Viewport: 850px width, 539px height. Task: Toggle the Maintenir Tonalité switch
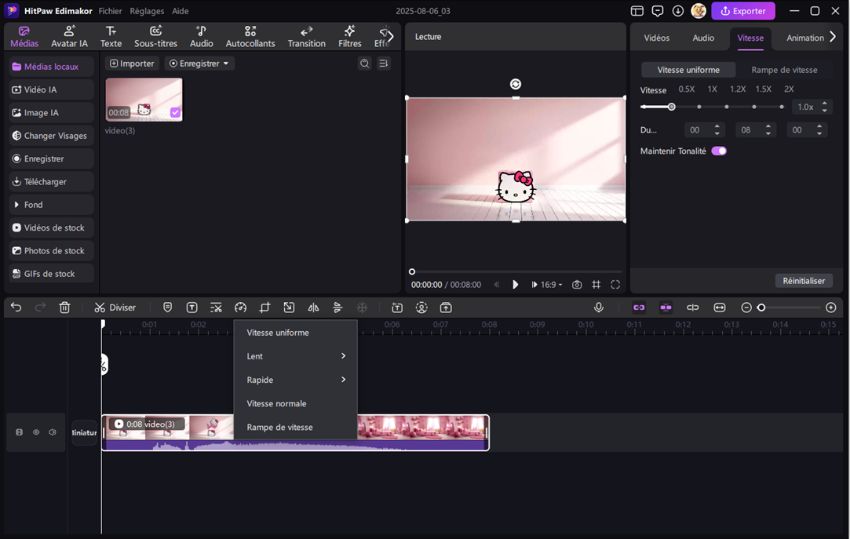[719, 151]
